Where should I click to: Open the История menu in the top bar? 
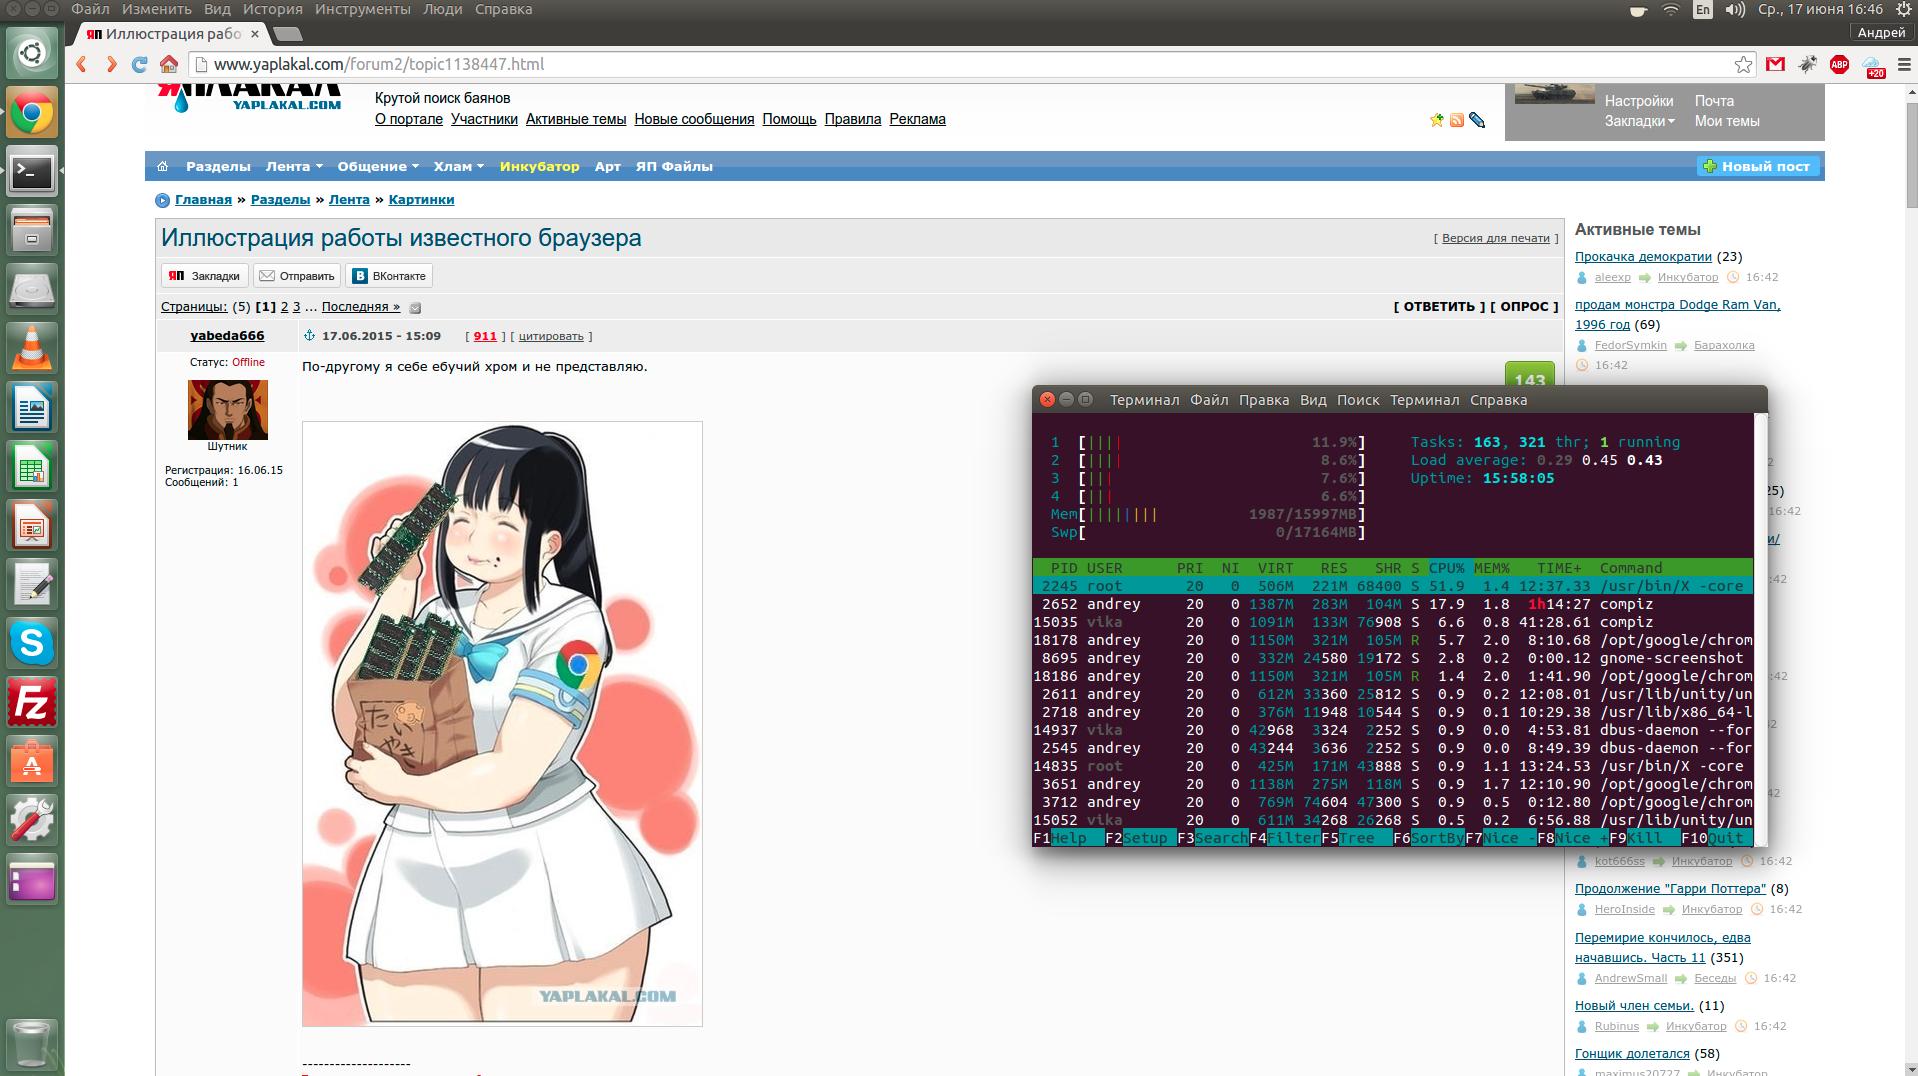coord(272,9)
